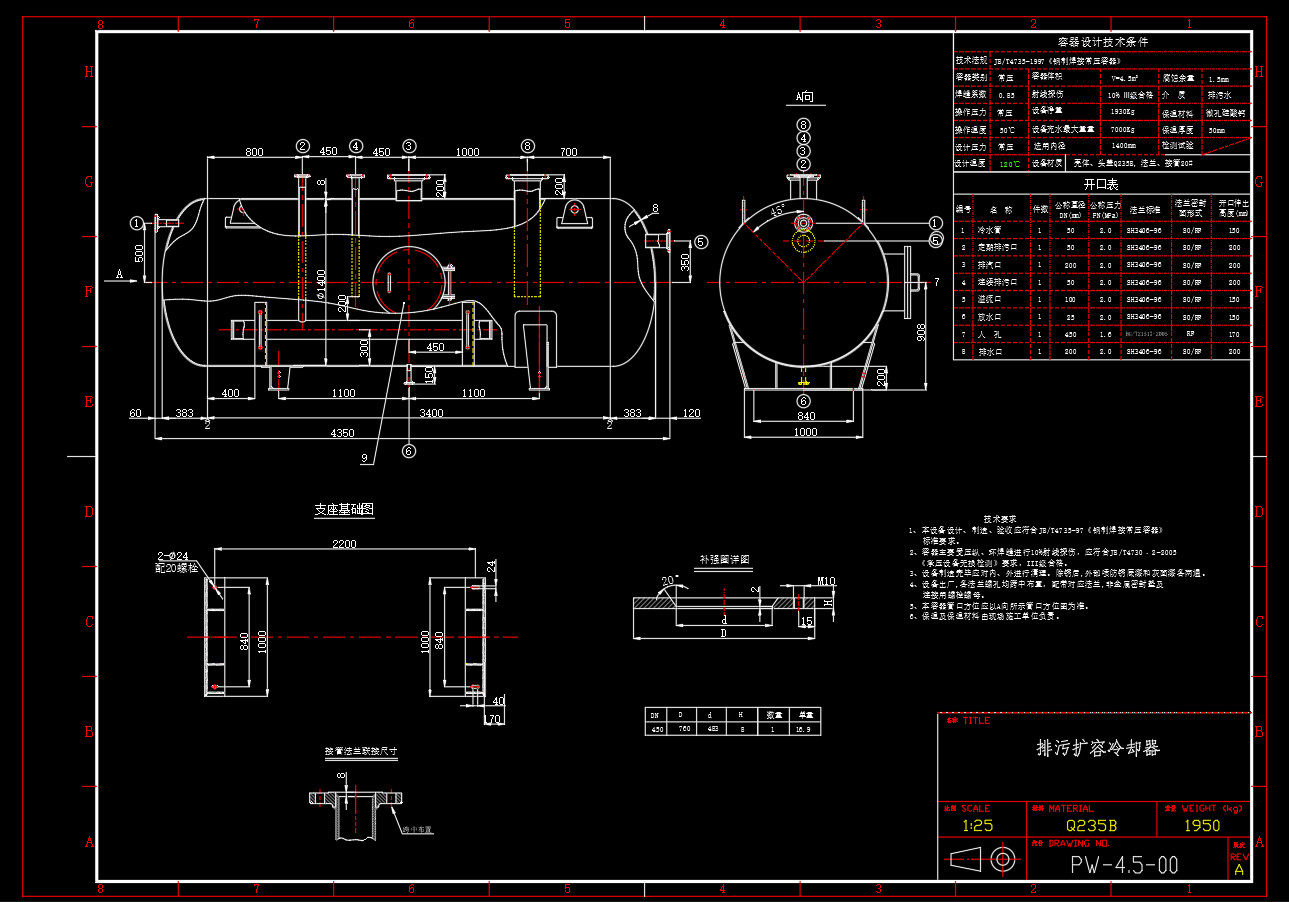This screenshot has width=1289, height=902.
Task: Select nozzle row name 排水口
Action: point(988,352)
